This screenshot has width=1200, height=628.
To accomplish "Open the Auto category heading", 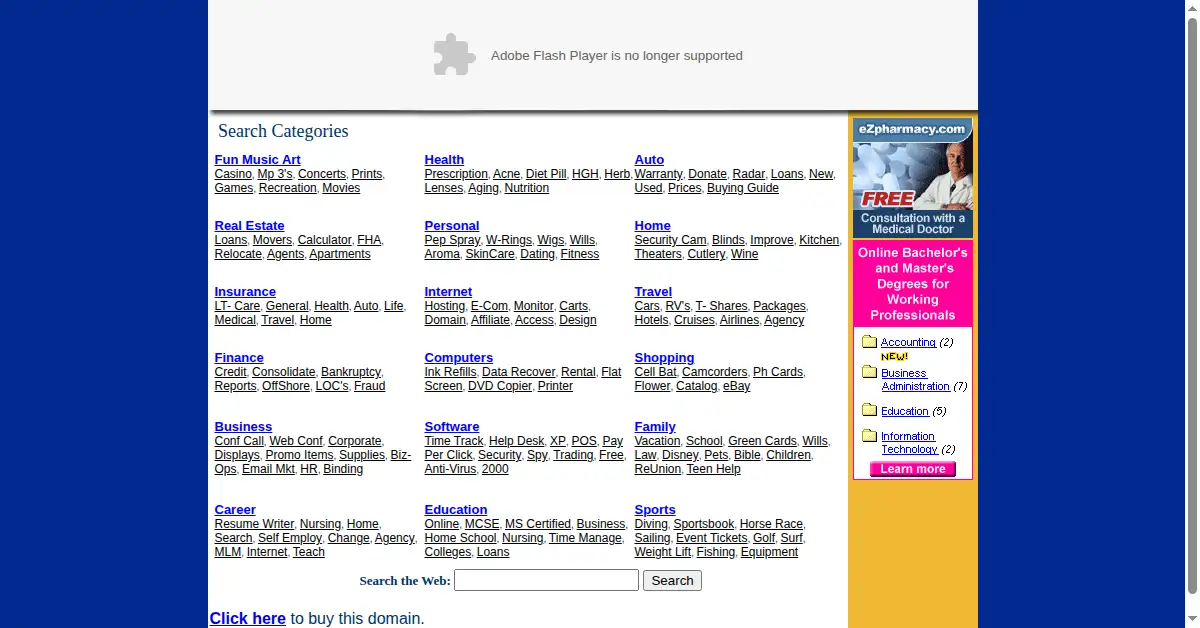I will pyautogui.click(x=649, y=160).
